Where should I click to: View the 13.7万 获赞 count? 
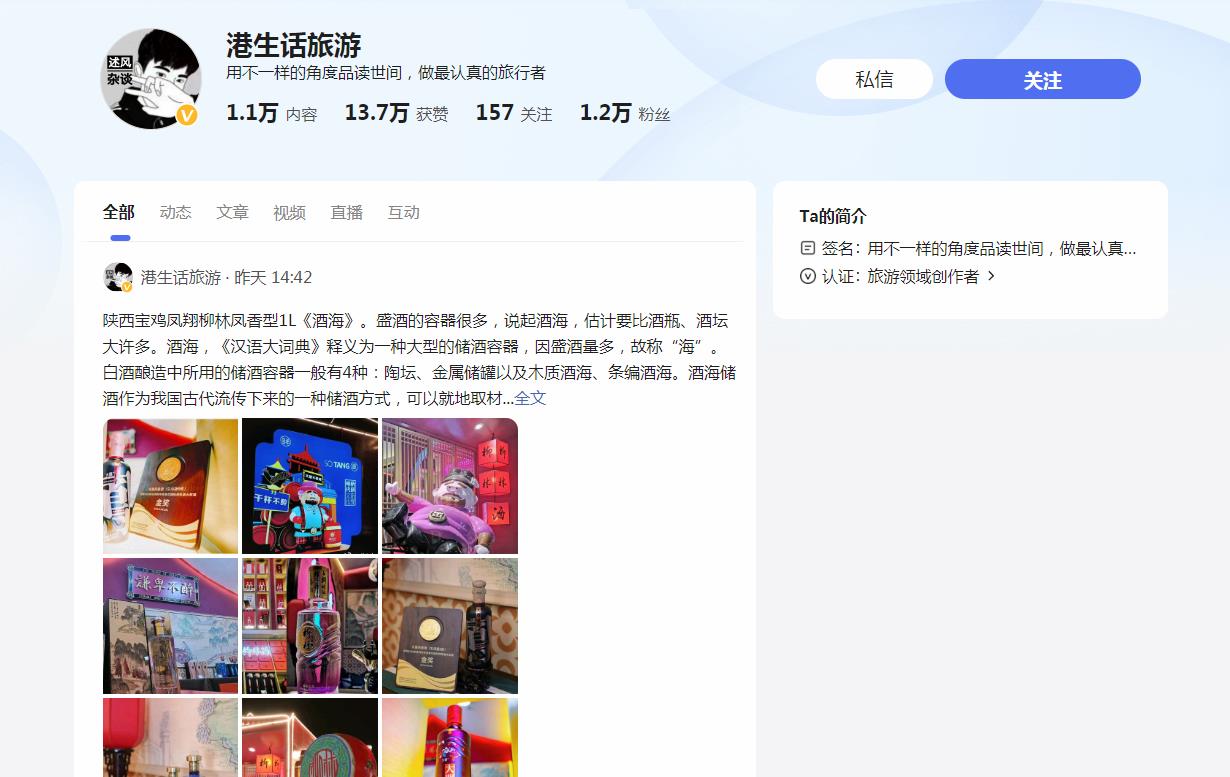pyautogui.click(x=396, y=113)
